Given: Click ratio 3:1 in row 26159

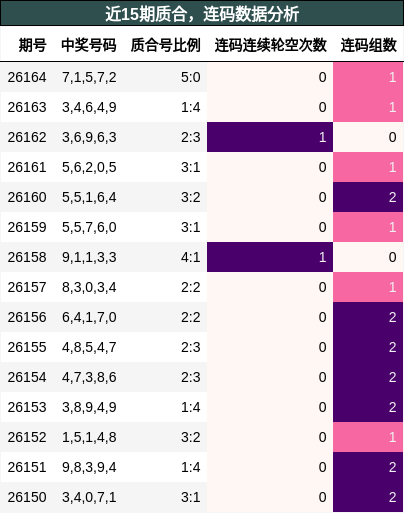Looking at the screenshot, I should pyautogui.click(x=191, y=227).
